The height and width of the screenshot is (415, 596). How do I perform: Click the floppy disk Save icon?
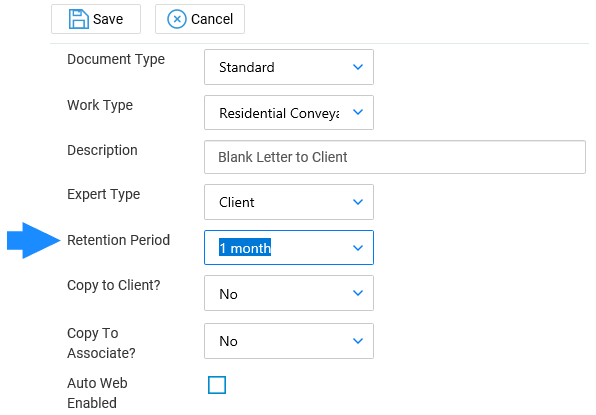click(79, 19)
